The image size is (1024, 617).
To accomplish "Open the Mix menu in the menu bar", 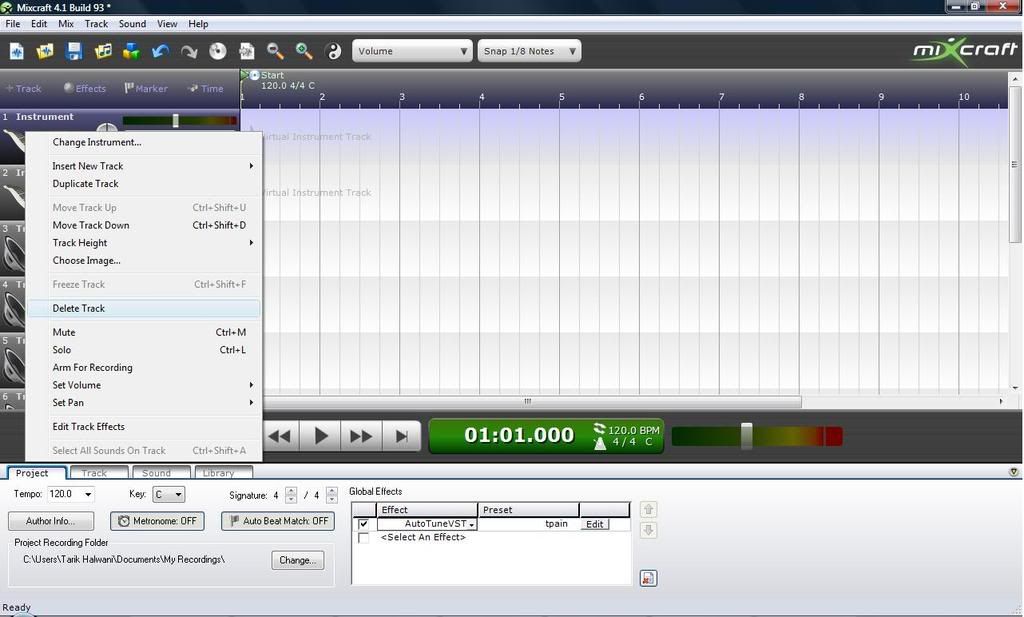I will [x=65, y=24].
